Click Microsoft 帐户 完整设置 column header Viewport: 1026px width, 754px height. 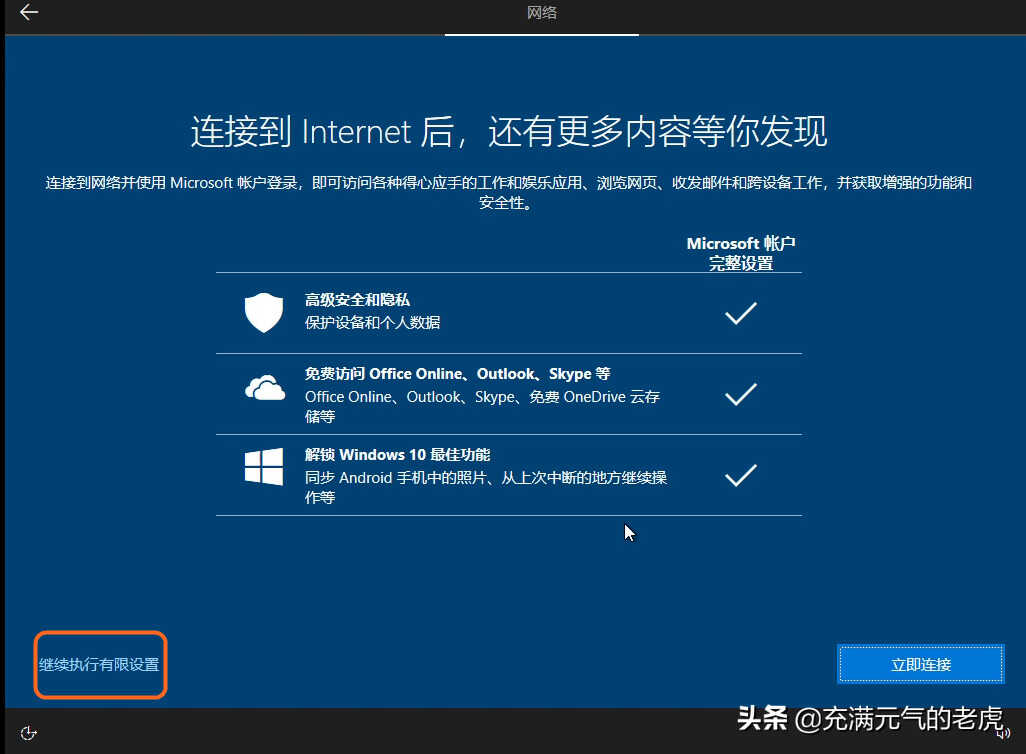pyautogui.click(x=741, y=253)
